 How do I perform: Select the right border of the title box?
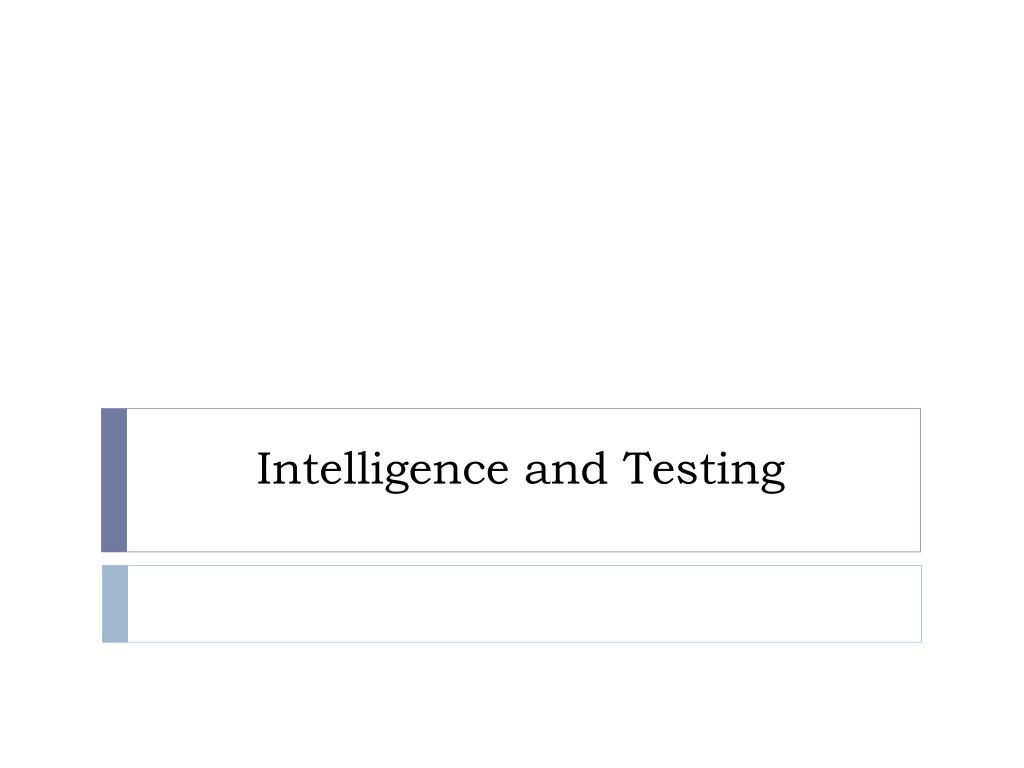[920, 480]
